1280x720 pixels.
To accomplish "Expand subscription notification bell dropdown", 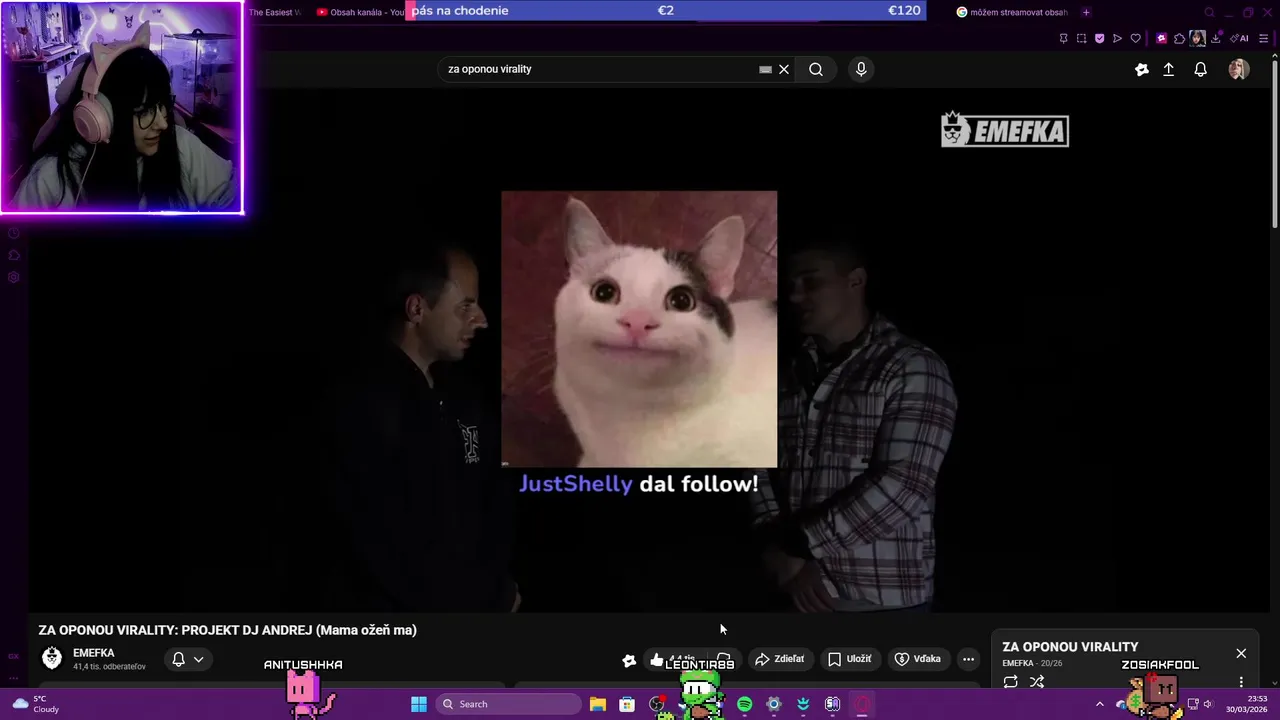I will tap(188, 659).
